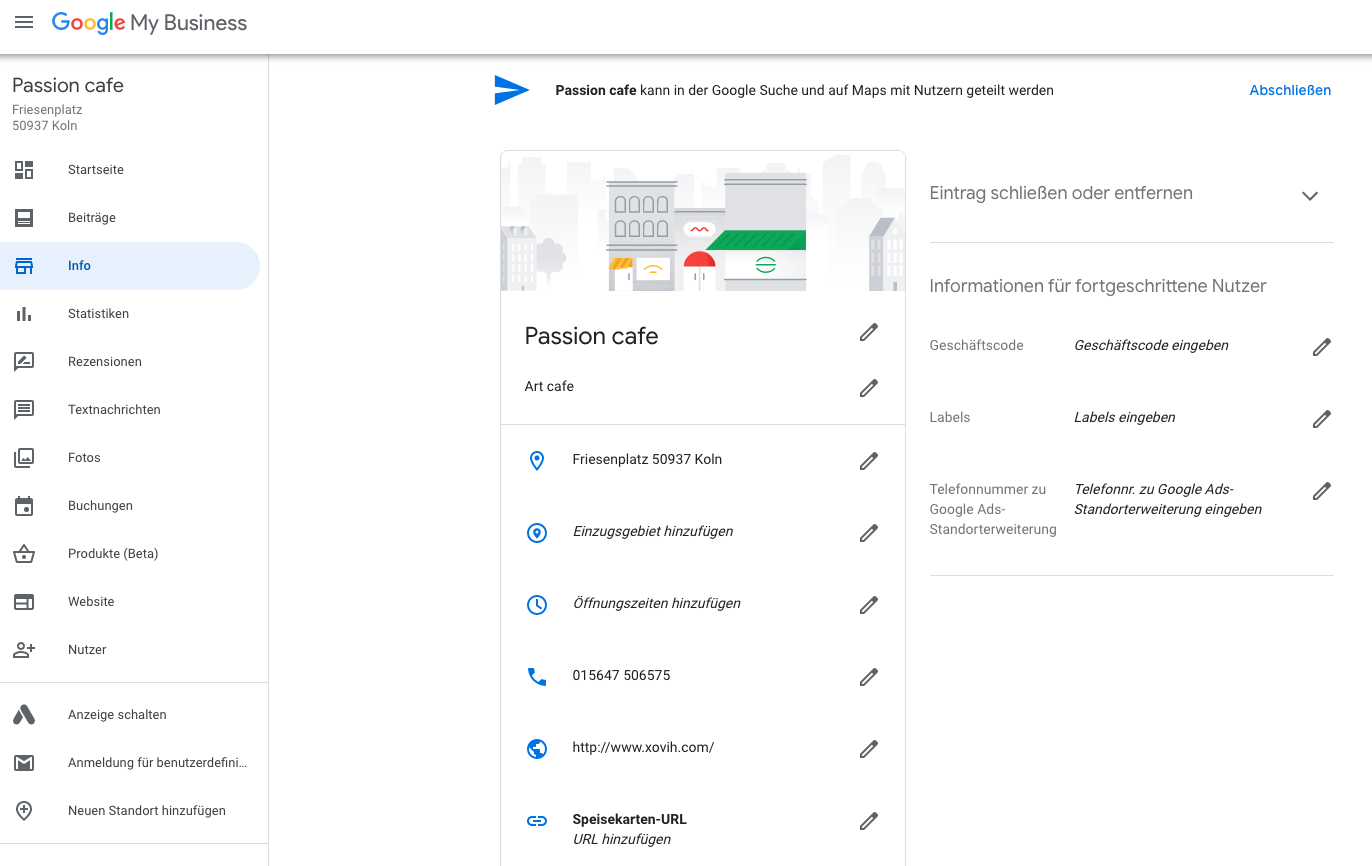
Task: Click the Statistiken bar chart icon
Action: [x=24, y=314]
